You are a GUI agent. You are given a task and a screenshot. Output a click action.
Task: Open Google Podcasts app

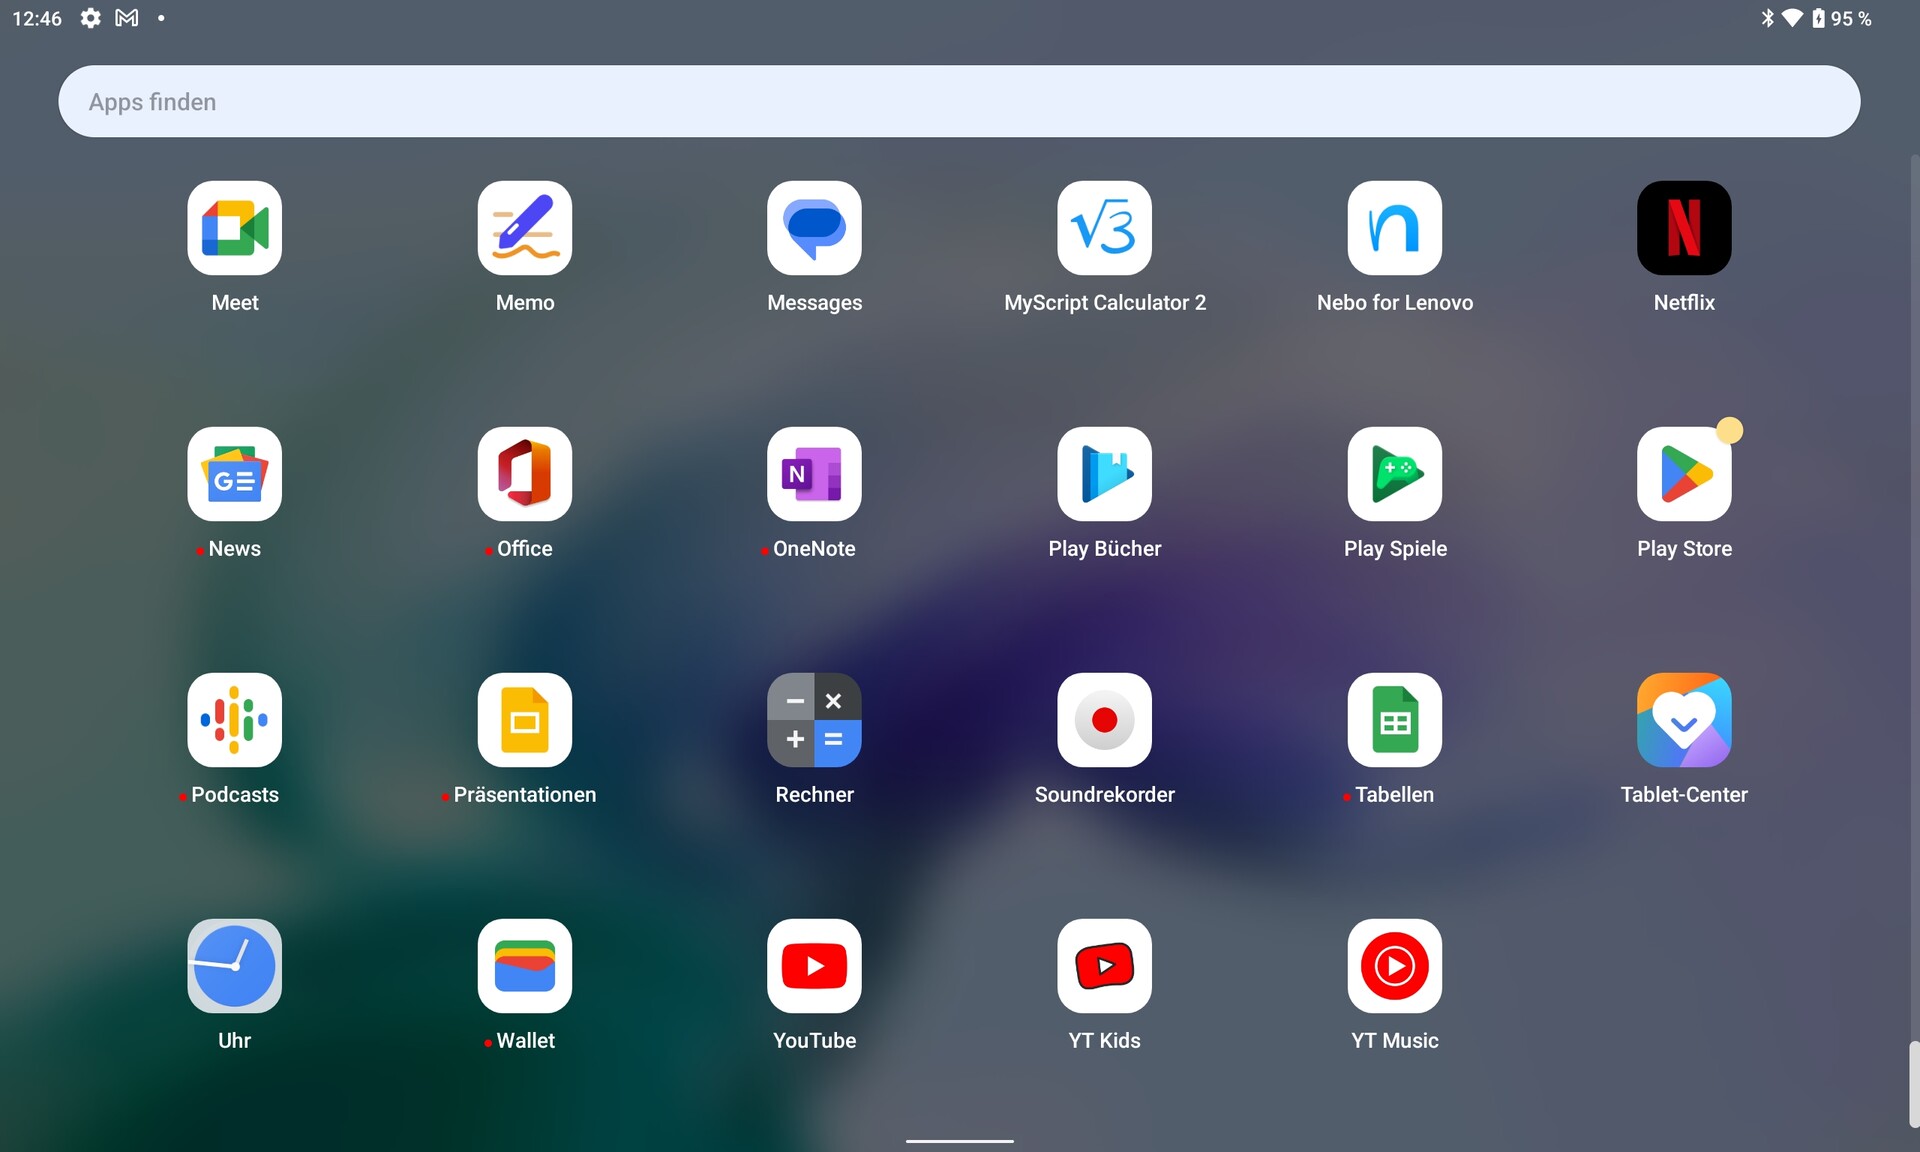pos(234,720)
